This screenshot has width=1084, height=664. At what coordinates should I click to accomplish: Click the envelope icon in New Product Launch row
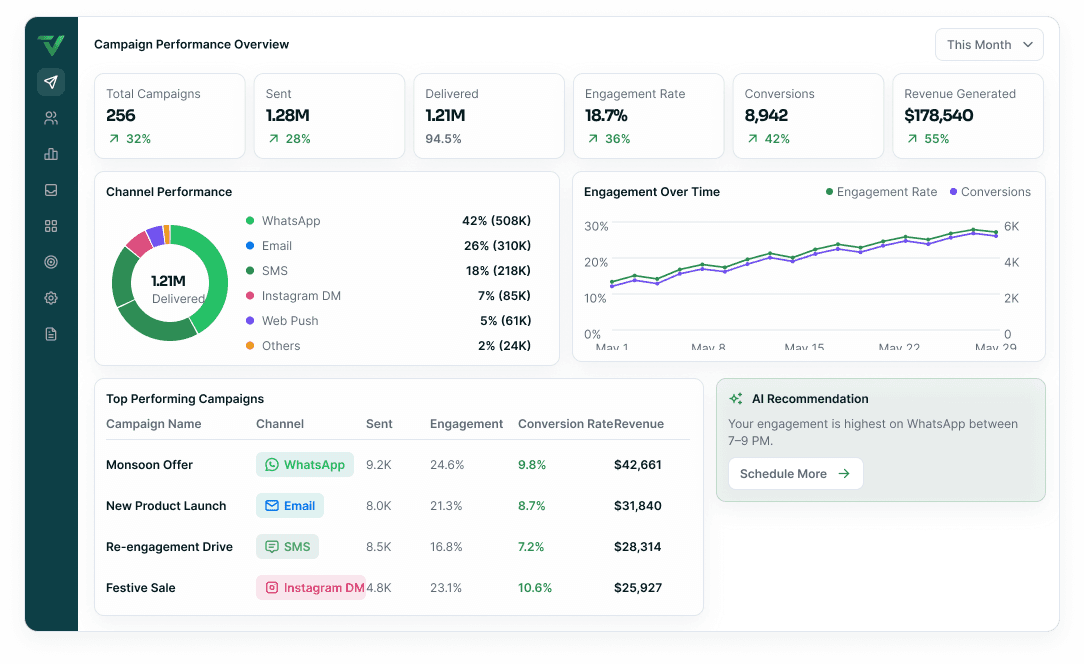pos(272,506)
